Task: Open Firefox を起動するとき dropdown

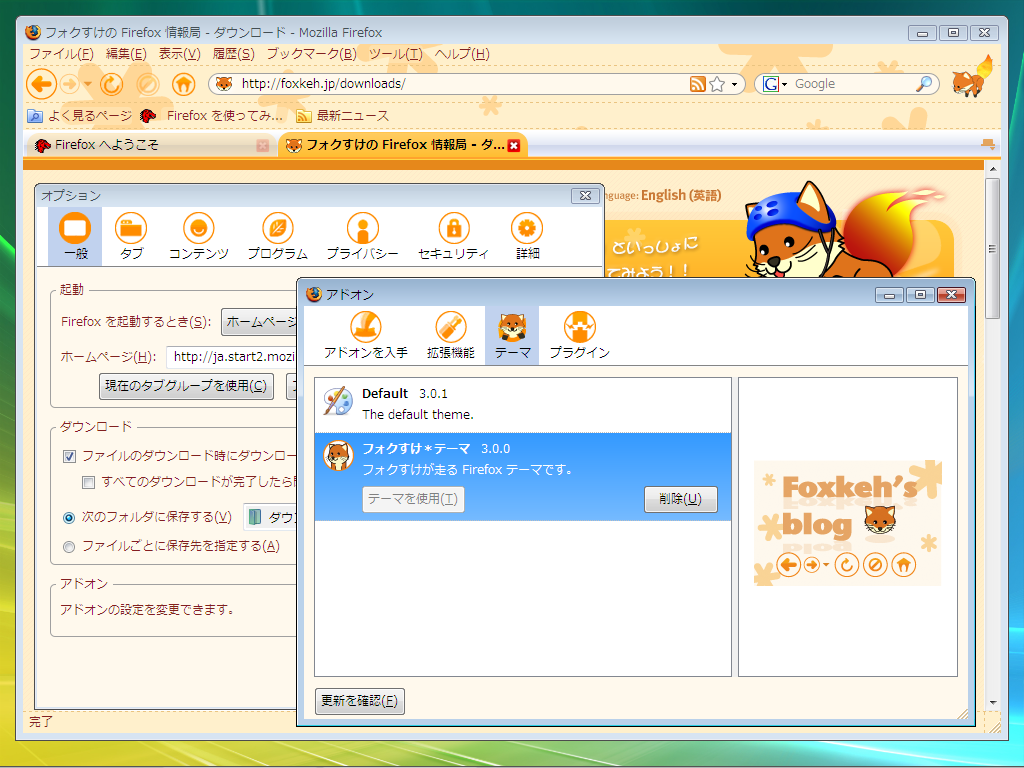Action: coord(259,322)
